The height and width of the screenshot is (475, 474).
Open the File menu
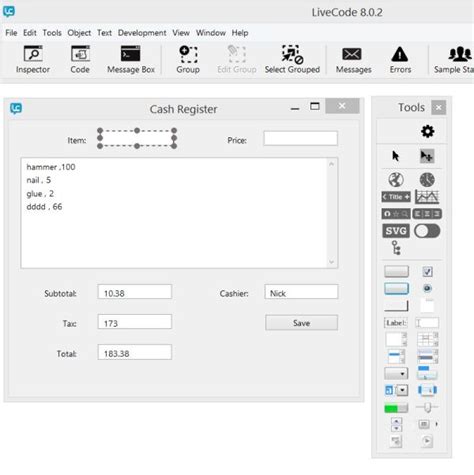click(x=11, y=33)
